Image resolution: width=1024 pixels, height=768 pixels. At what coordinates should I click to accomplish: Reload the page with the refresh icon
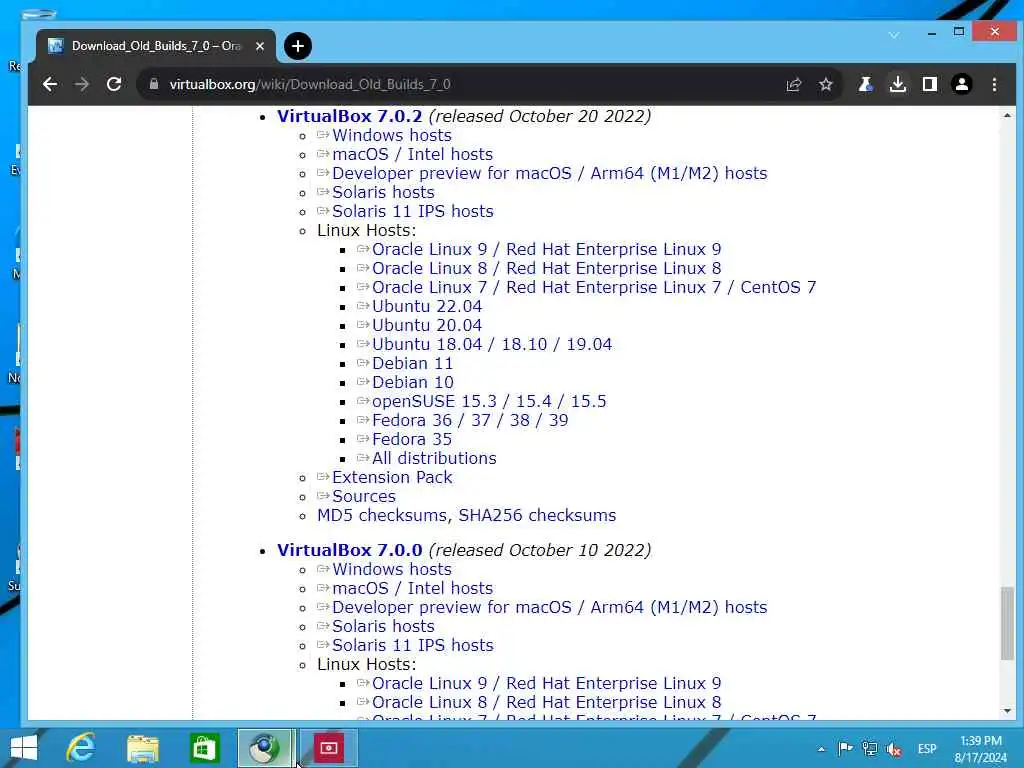[114, 84]
